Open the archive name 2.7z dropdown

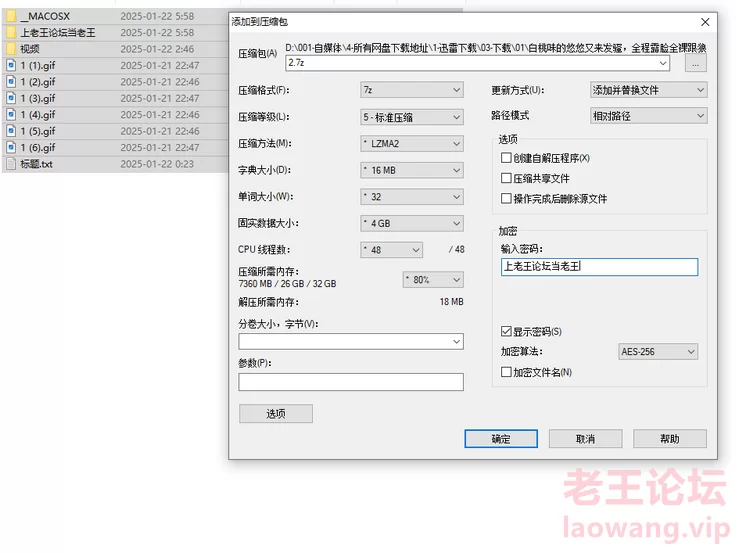[663, 63]
